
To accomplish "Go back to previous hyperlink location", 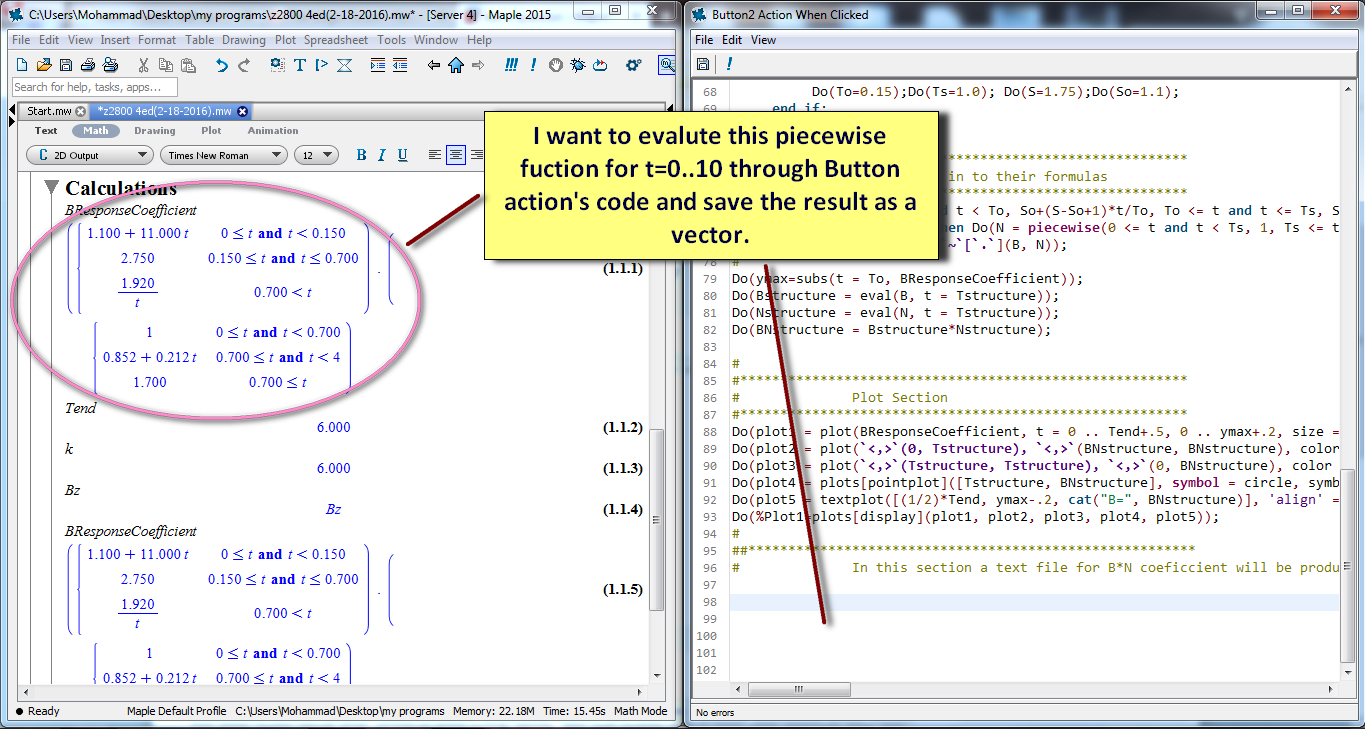I will (434, 65).
